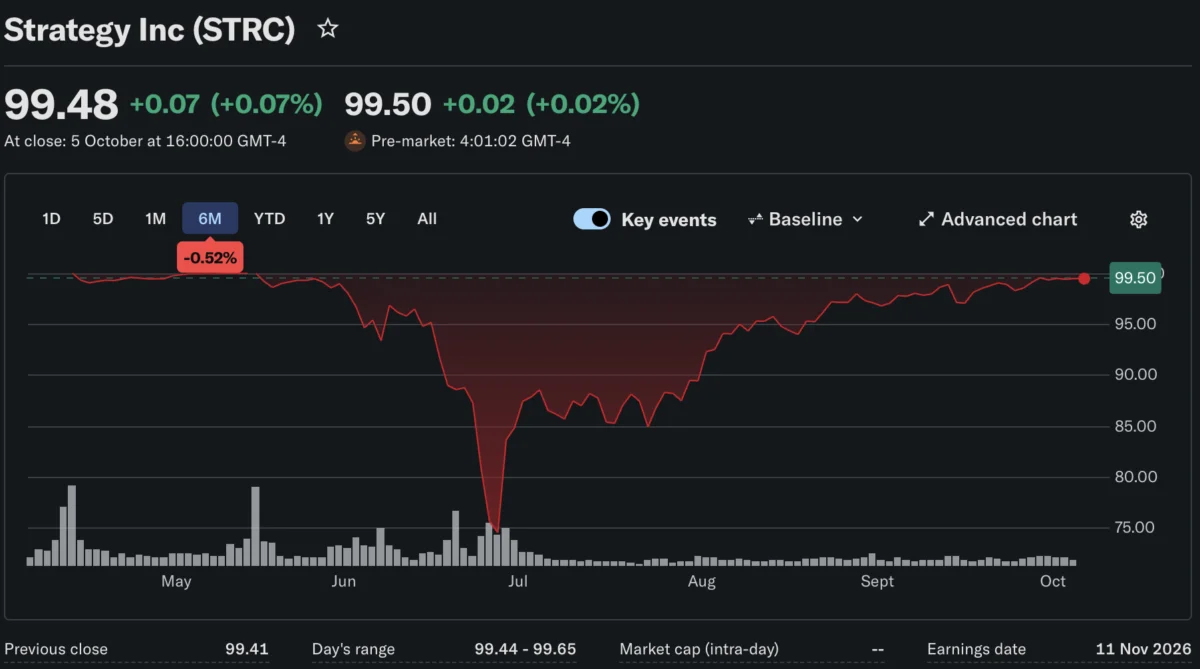Switch to the 1M range

tap(155, 219)
